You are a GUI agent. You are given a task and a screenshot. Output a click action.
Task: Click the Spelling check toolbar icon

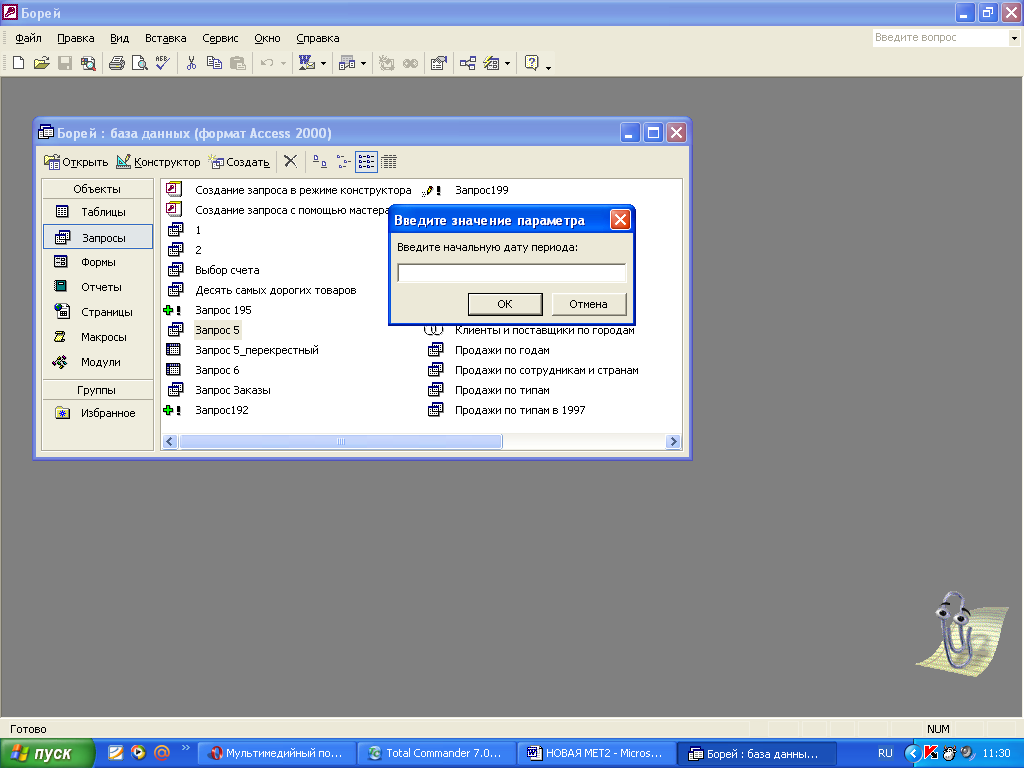(163, 63)
